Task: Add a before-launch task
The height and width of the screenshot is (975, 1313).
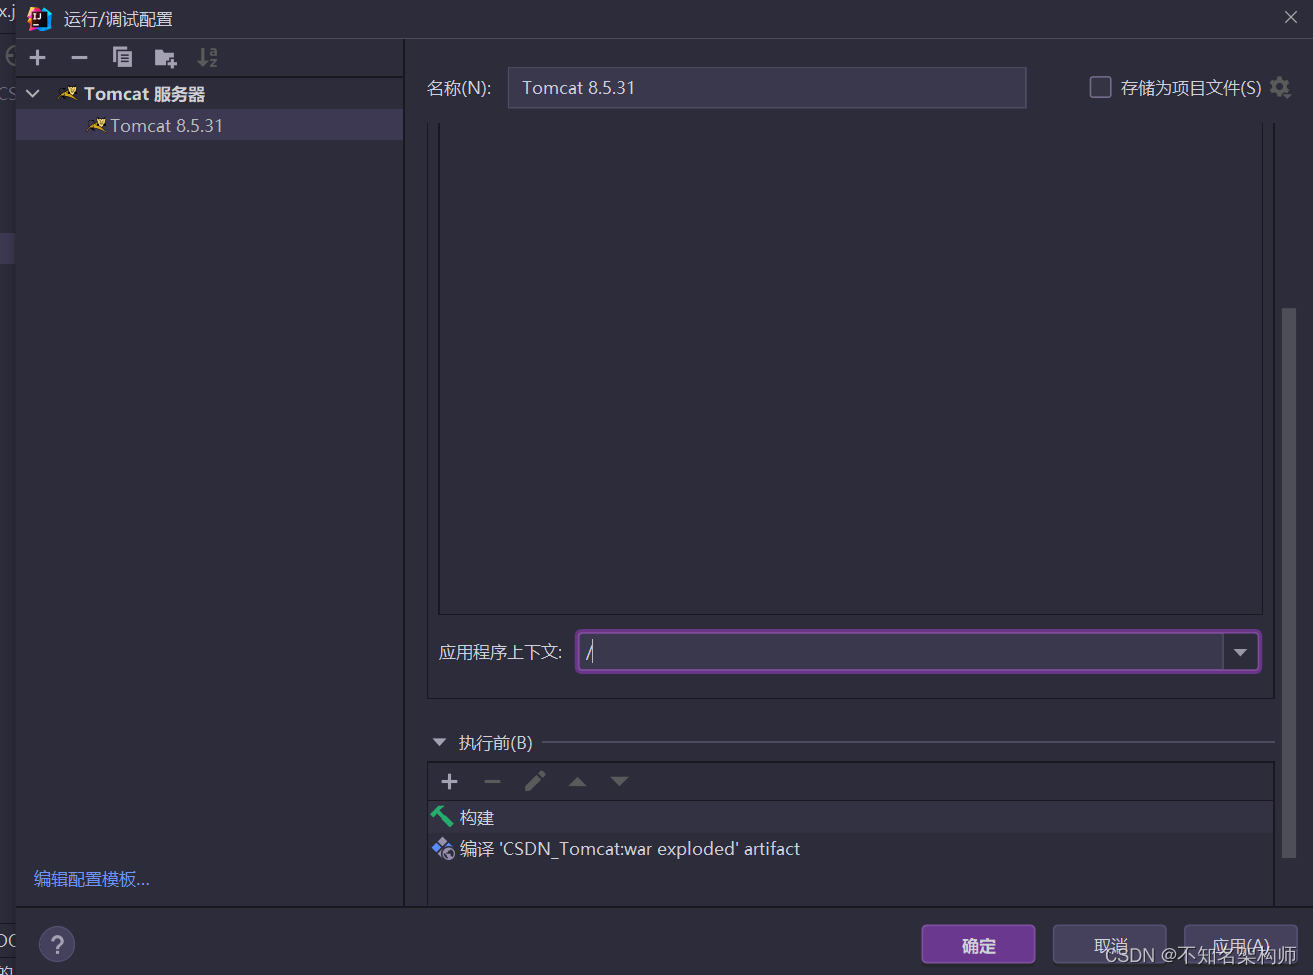Action: (450, 782)
